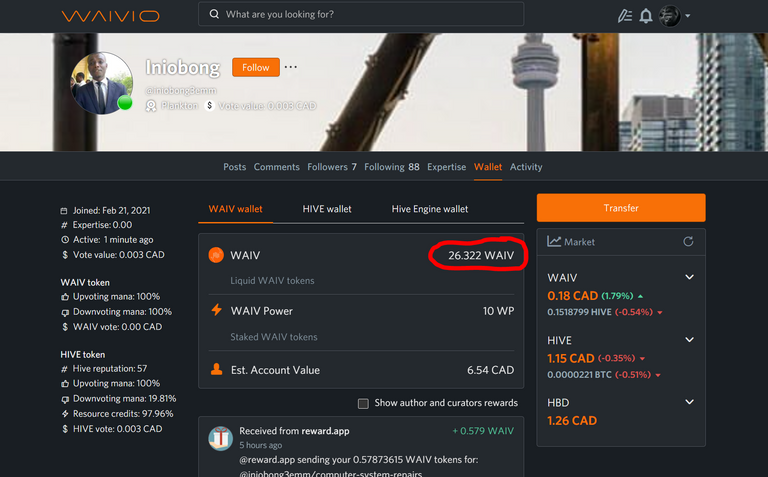Click the Iniobong profile name
This screenshot has height=477, width=768.
tap(182, 67)
